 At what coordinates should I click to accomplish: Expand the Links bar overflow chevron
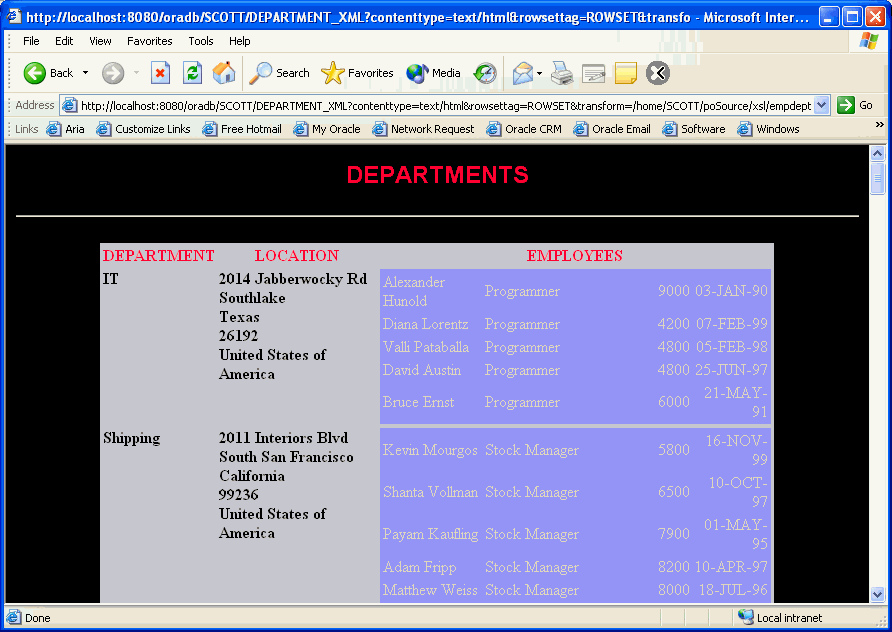point(880,125)
